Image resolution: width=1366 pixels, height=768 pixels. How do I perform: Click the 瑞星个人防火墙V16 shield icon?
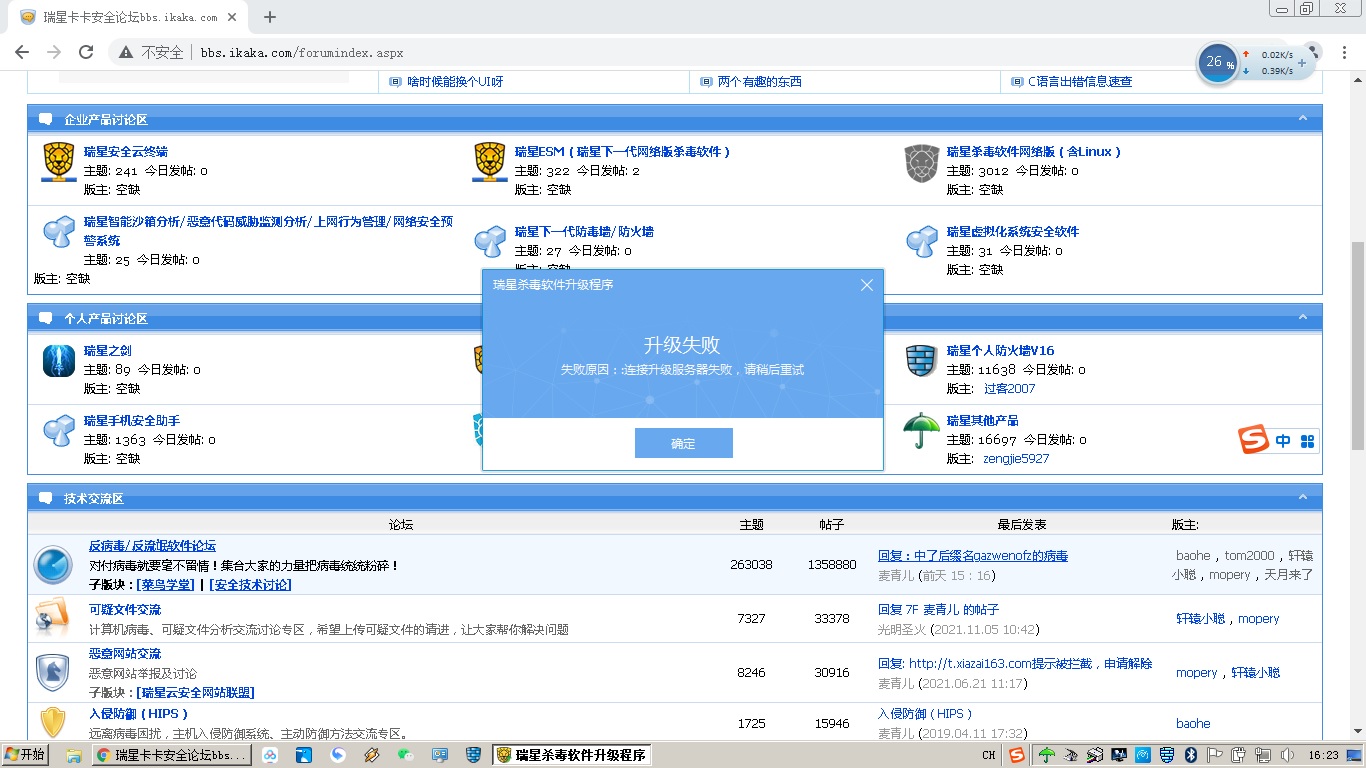point(922,360)
